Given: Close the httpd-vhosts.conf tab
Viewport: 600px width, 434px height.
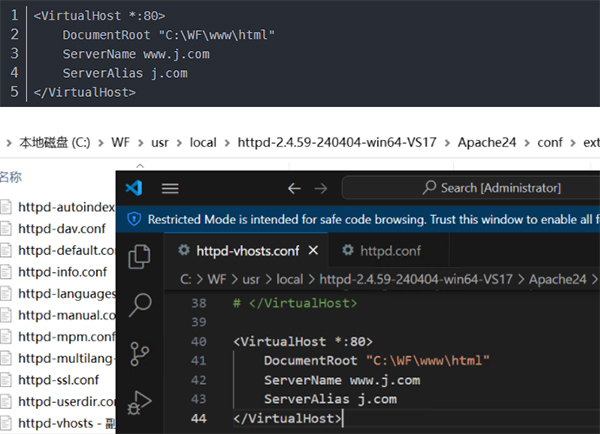Looking at the screenshot, I should [314, 250].
